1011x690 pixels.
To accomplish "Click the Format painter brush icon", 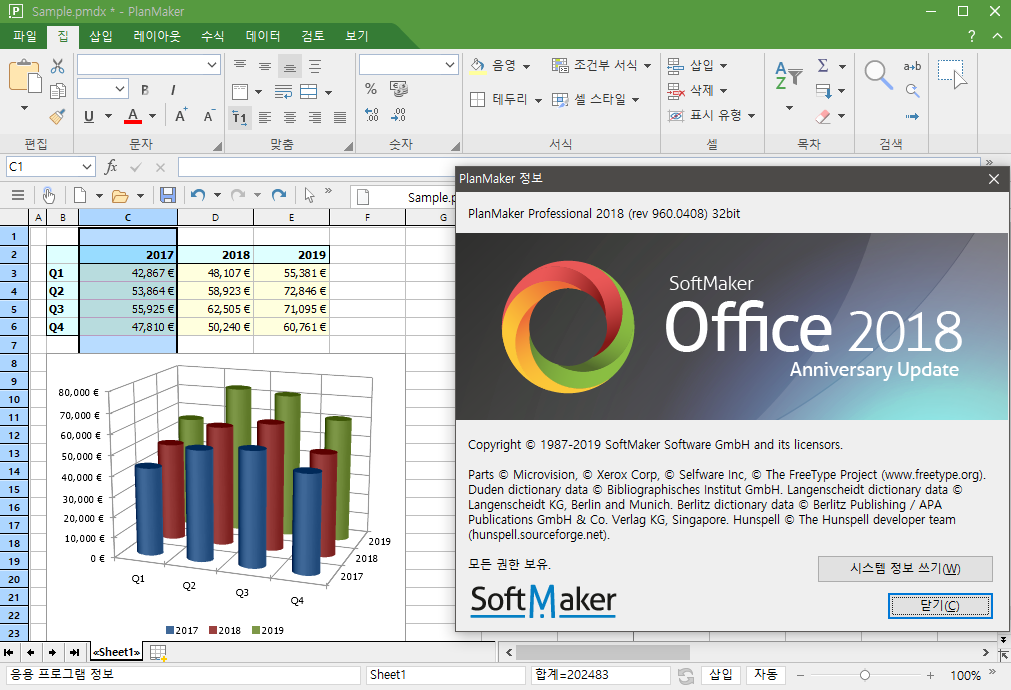I will tap(57, 116).
